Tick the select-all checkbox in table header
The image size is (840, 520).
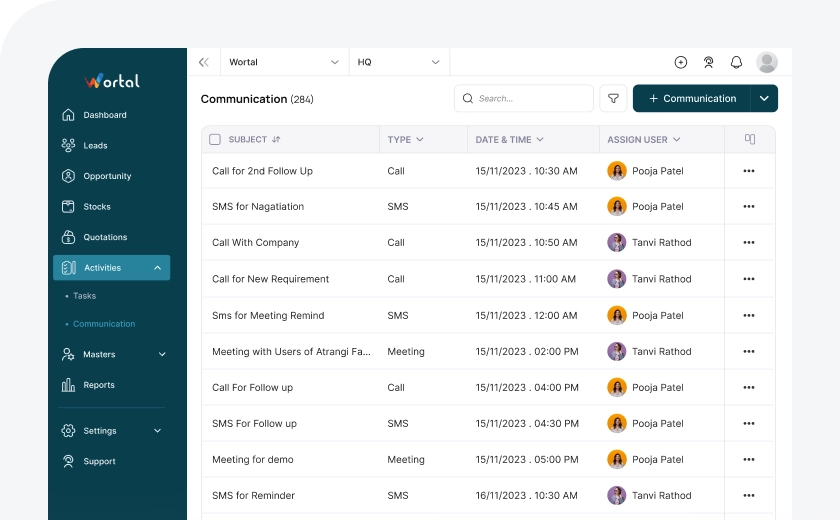tap(215, 140)
